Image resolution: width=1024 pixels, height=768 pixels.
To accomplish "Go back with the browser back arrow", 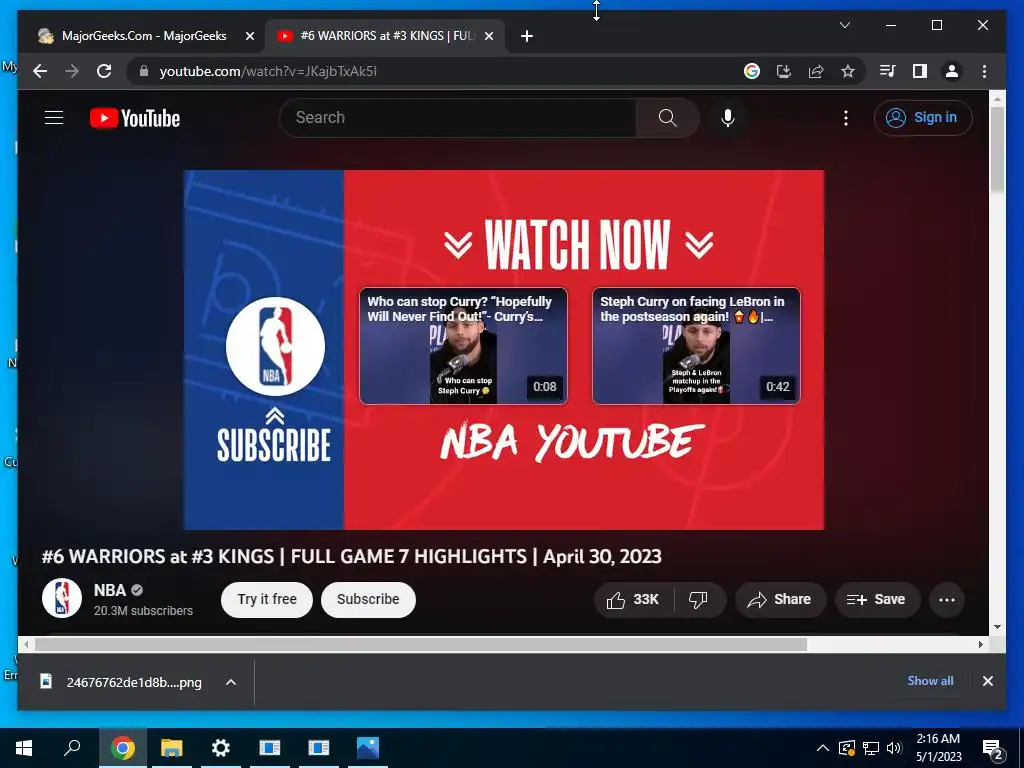I will (x=40, y=71).
